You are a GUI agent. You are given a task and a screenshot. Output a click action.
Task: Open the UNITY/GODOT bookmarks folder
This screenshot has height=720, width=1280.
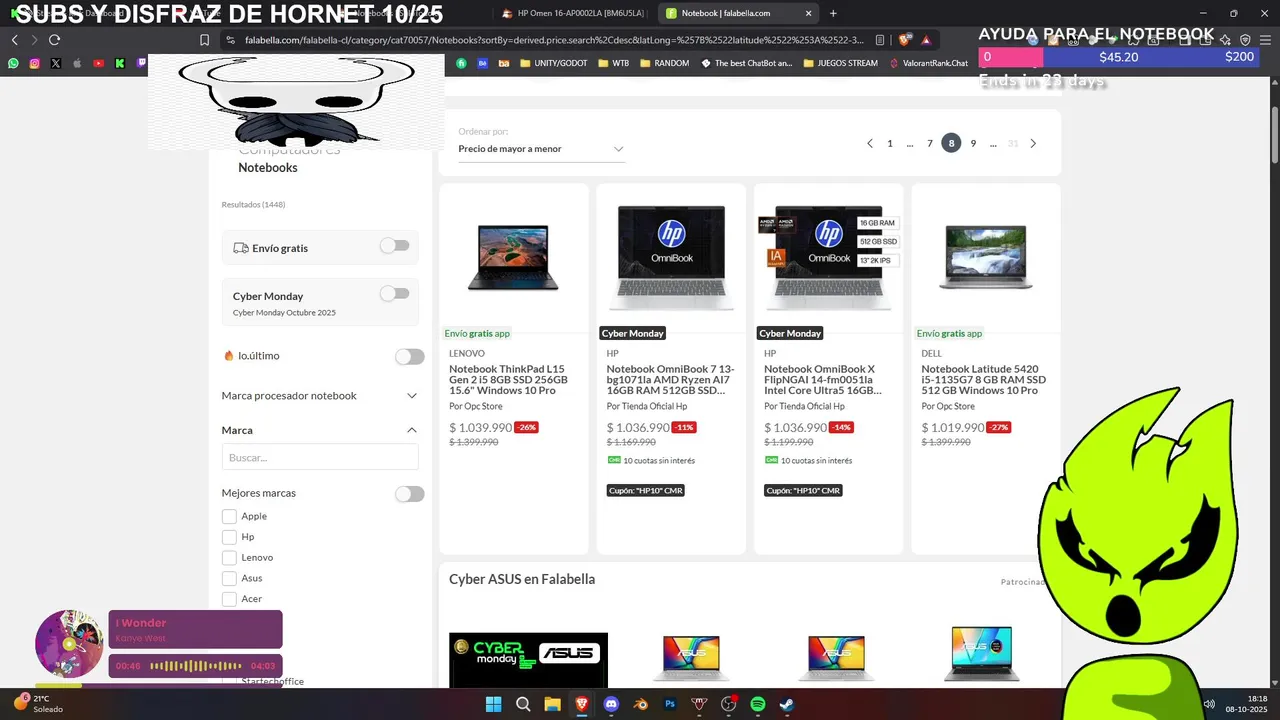point(552,63)
